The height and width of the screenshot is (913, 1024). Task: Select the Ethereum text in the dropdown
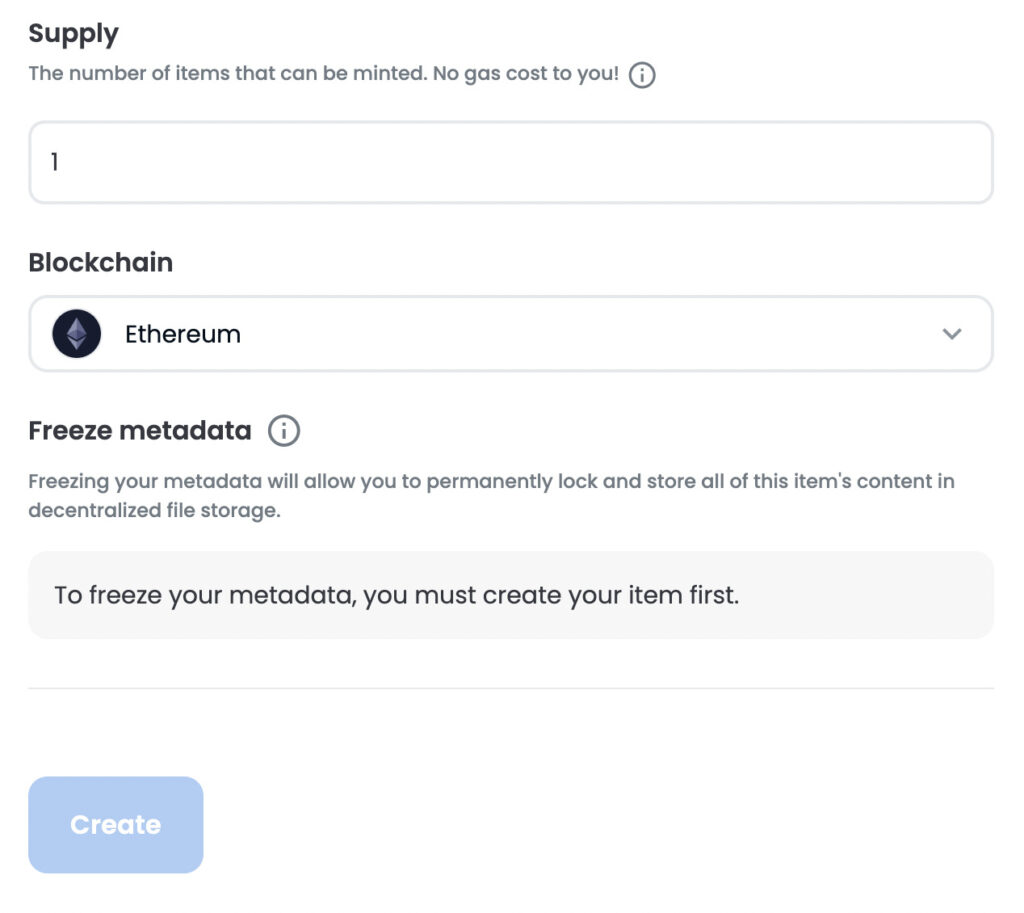click(x=182, y=334)
